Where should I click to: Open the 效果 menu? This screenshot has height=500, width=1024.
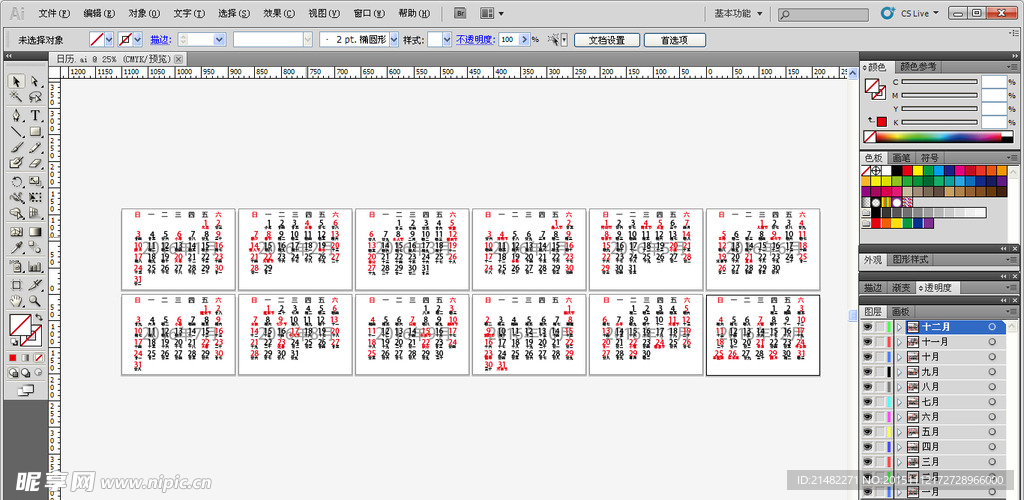[x=278, y=14]
